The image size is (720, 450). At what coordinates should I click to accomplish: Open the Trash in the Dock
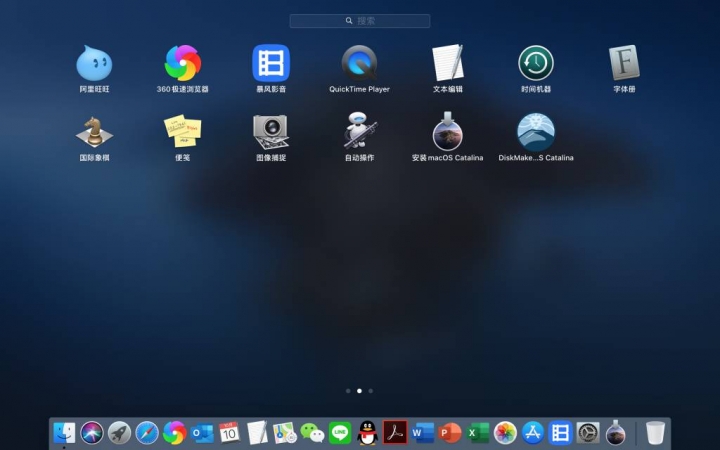(x=655, y=433)
